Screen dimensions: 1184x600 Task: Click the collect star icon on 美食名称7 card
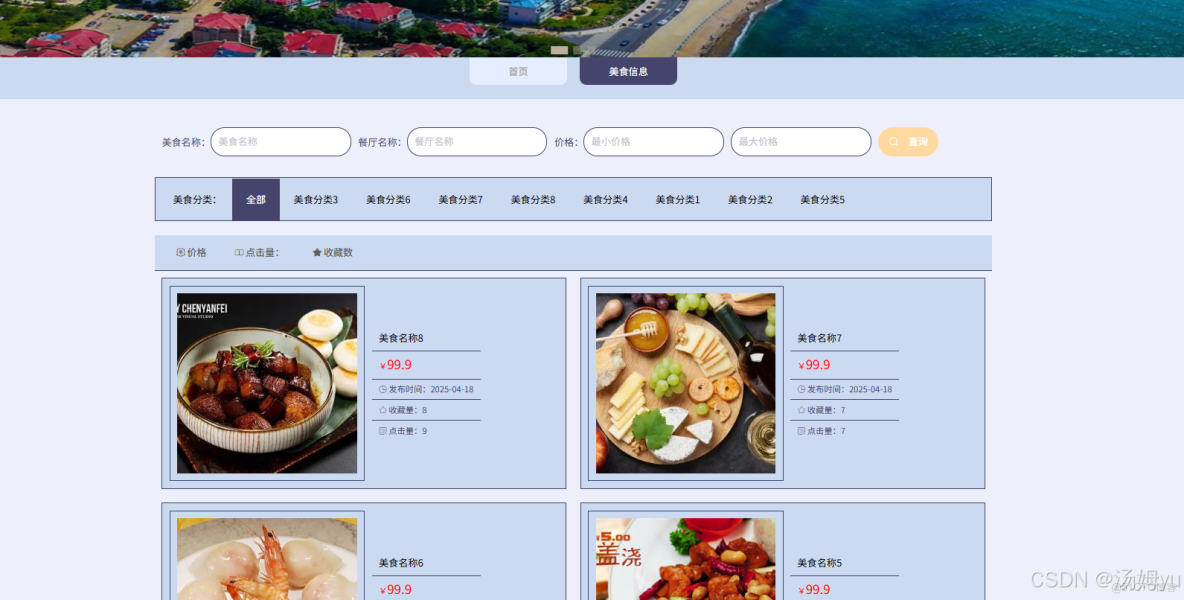(x=800, y=409)
